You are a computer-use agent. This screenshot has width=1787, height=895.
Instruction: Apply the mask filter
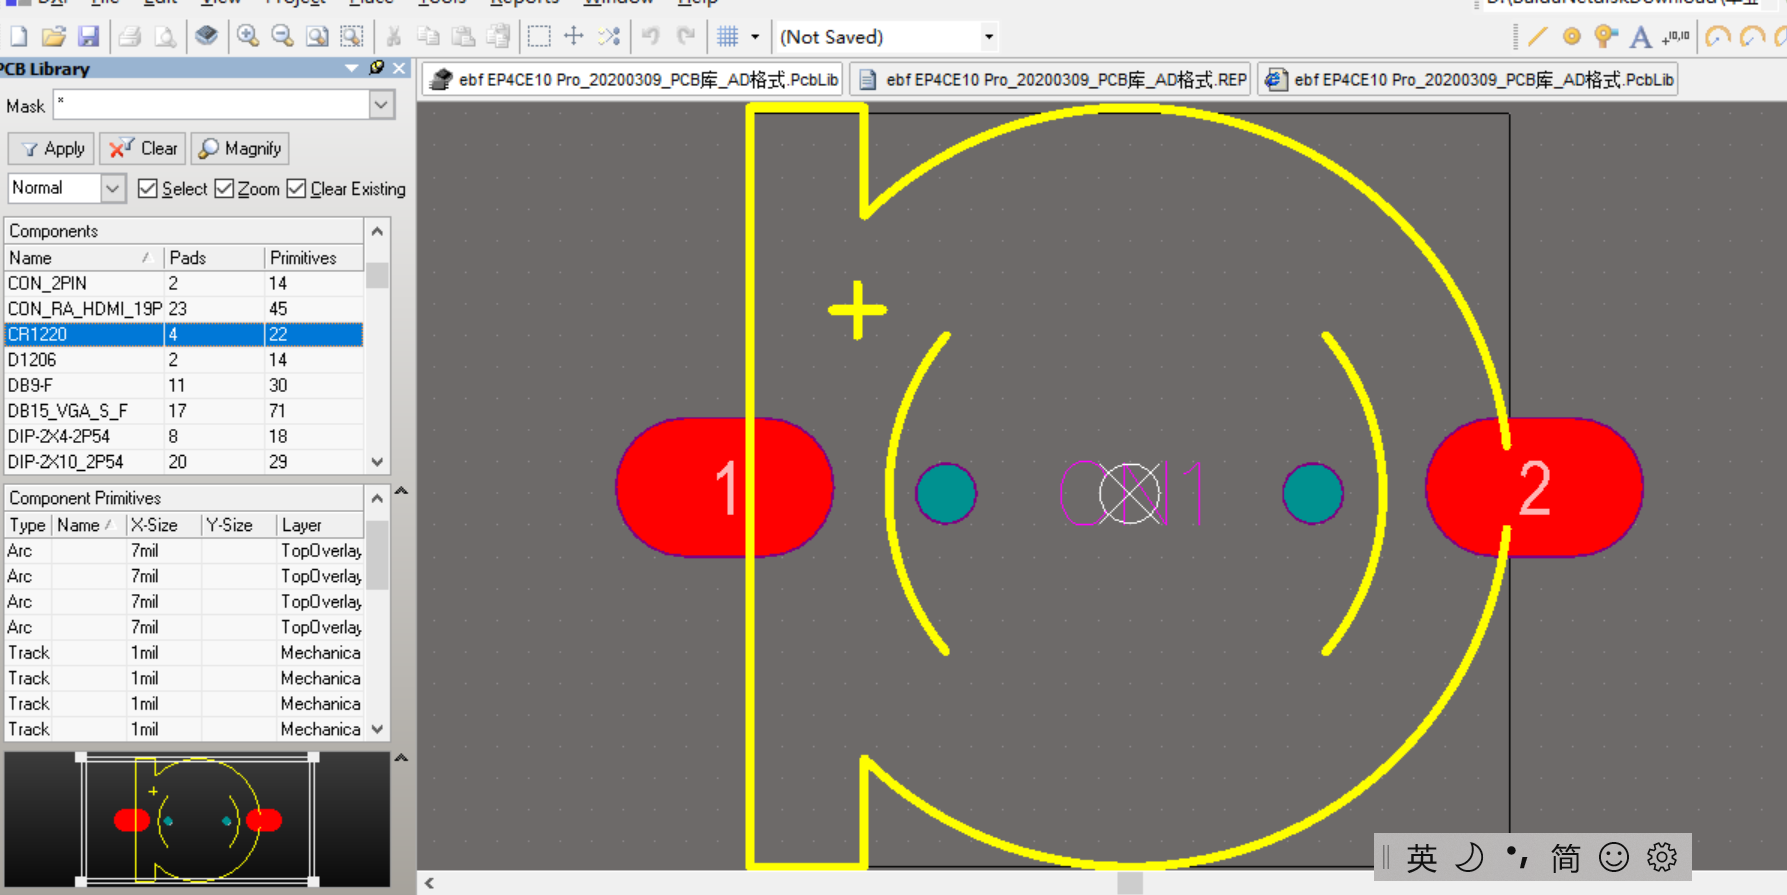(52, 148)
